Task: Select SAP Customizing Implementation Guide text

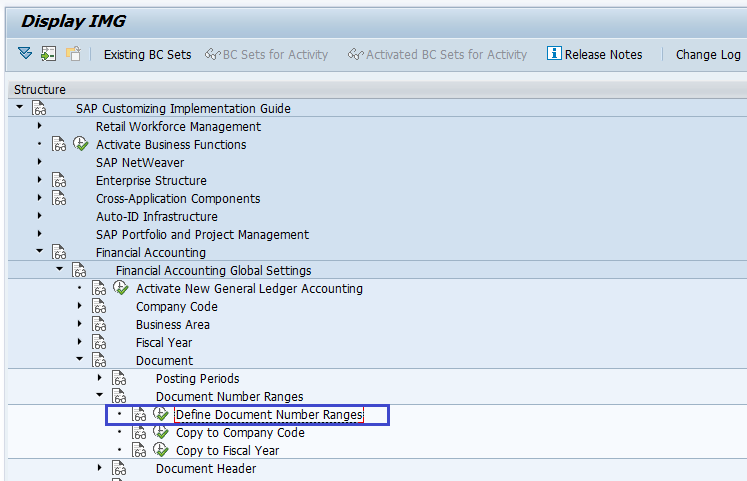Action: 183,109
